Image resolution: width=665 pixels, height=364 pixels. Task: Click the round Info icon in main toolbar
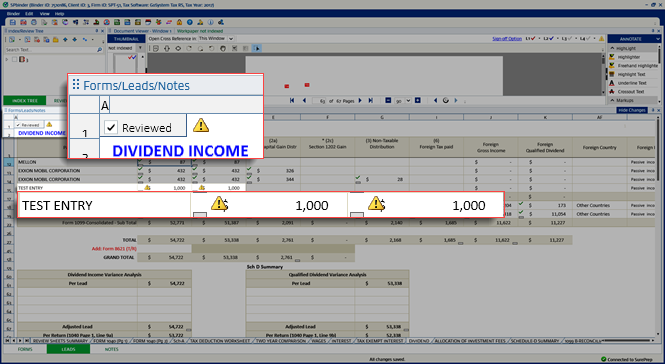click(210, 22)
